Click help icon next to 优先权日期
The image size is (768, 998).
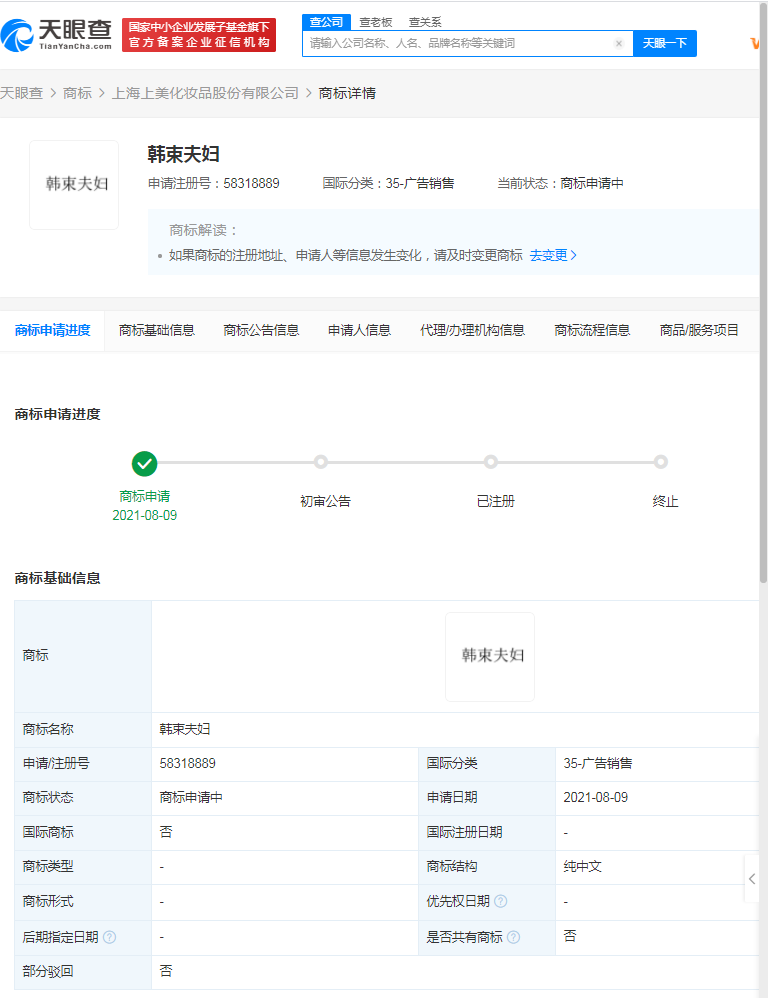[500, 901]
